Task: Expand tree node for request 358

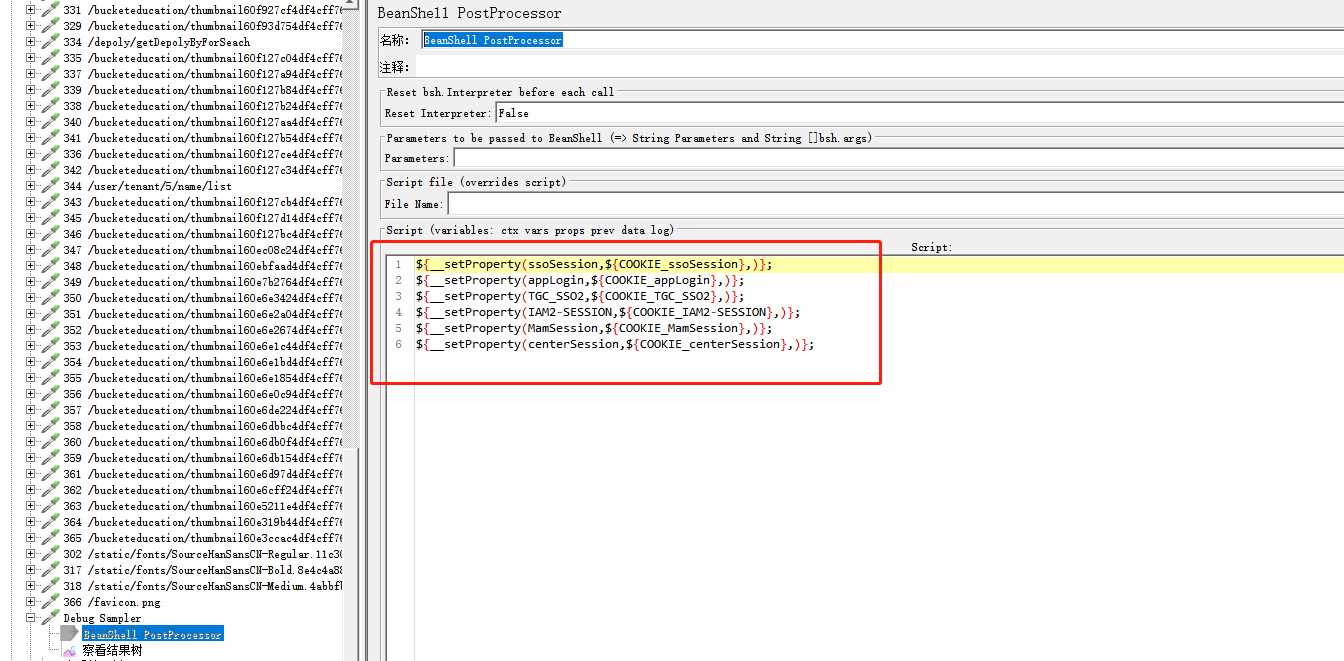Action: [x=30, y=426]
